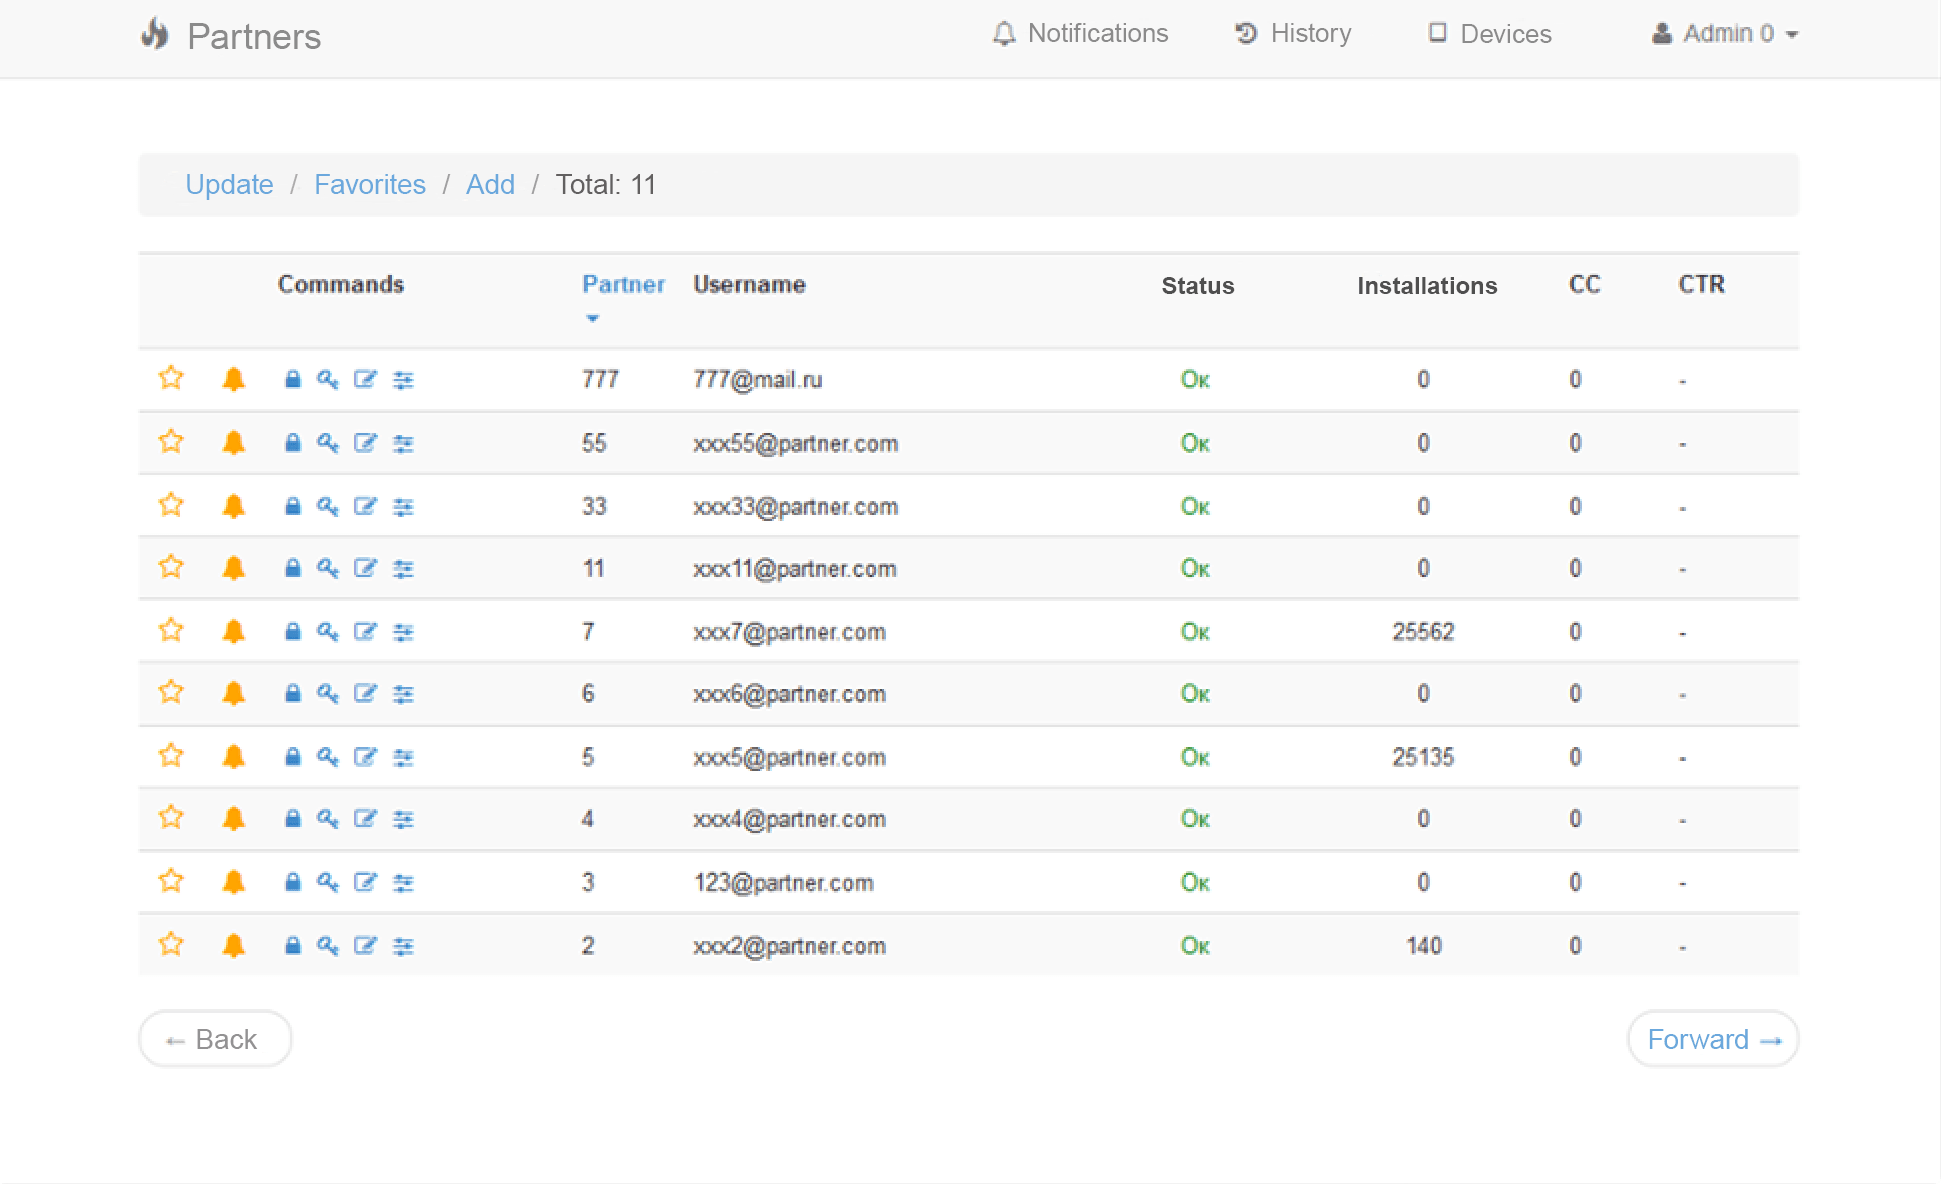Open the sliders icon for partner 6
This screenshot has height=1184, width=1941.
tap(403, 694)
